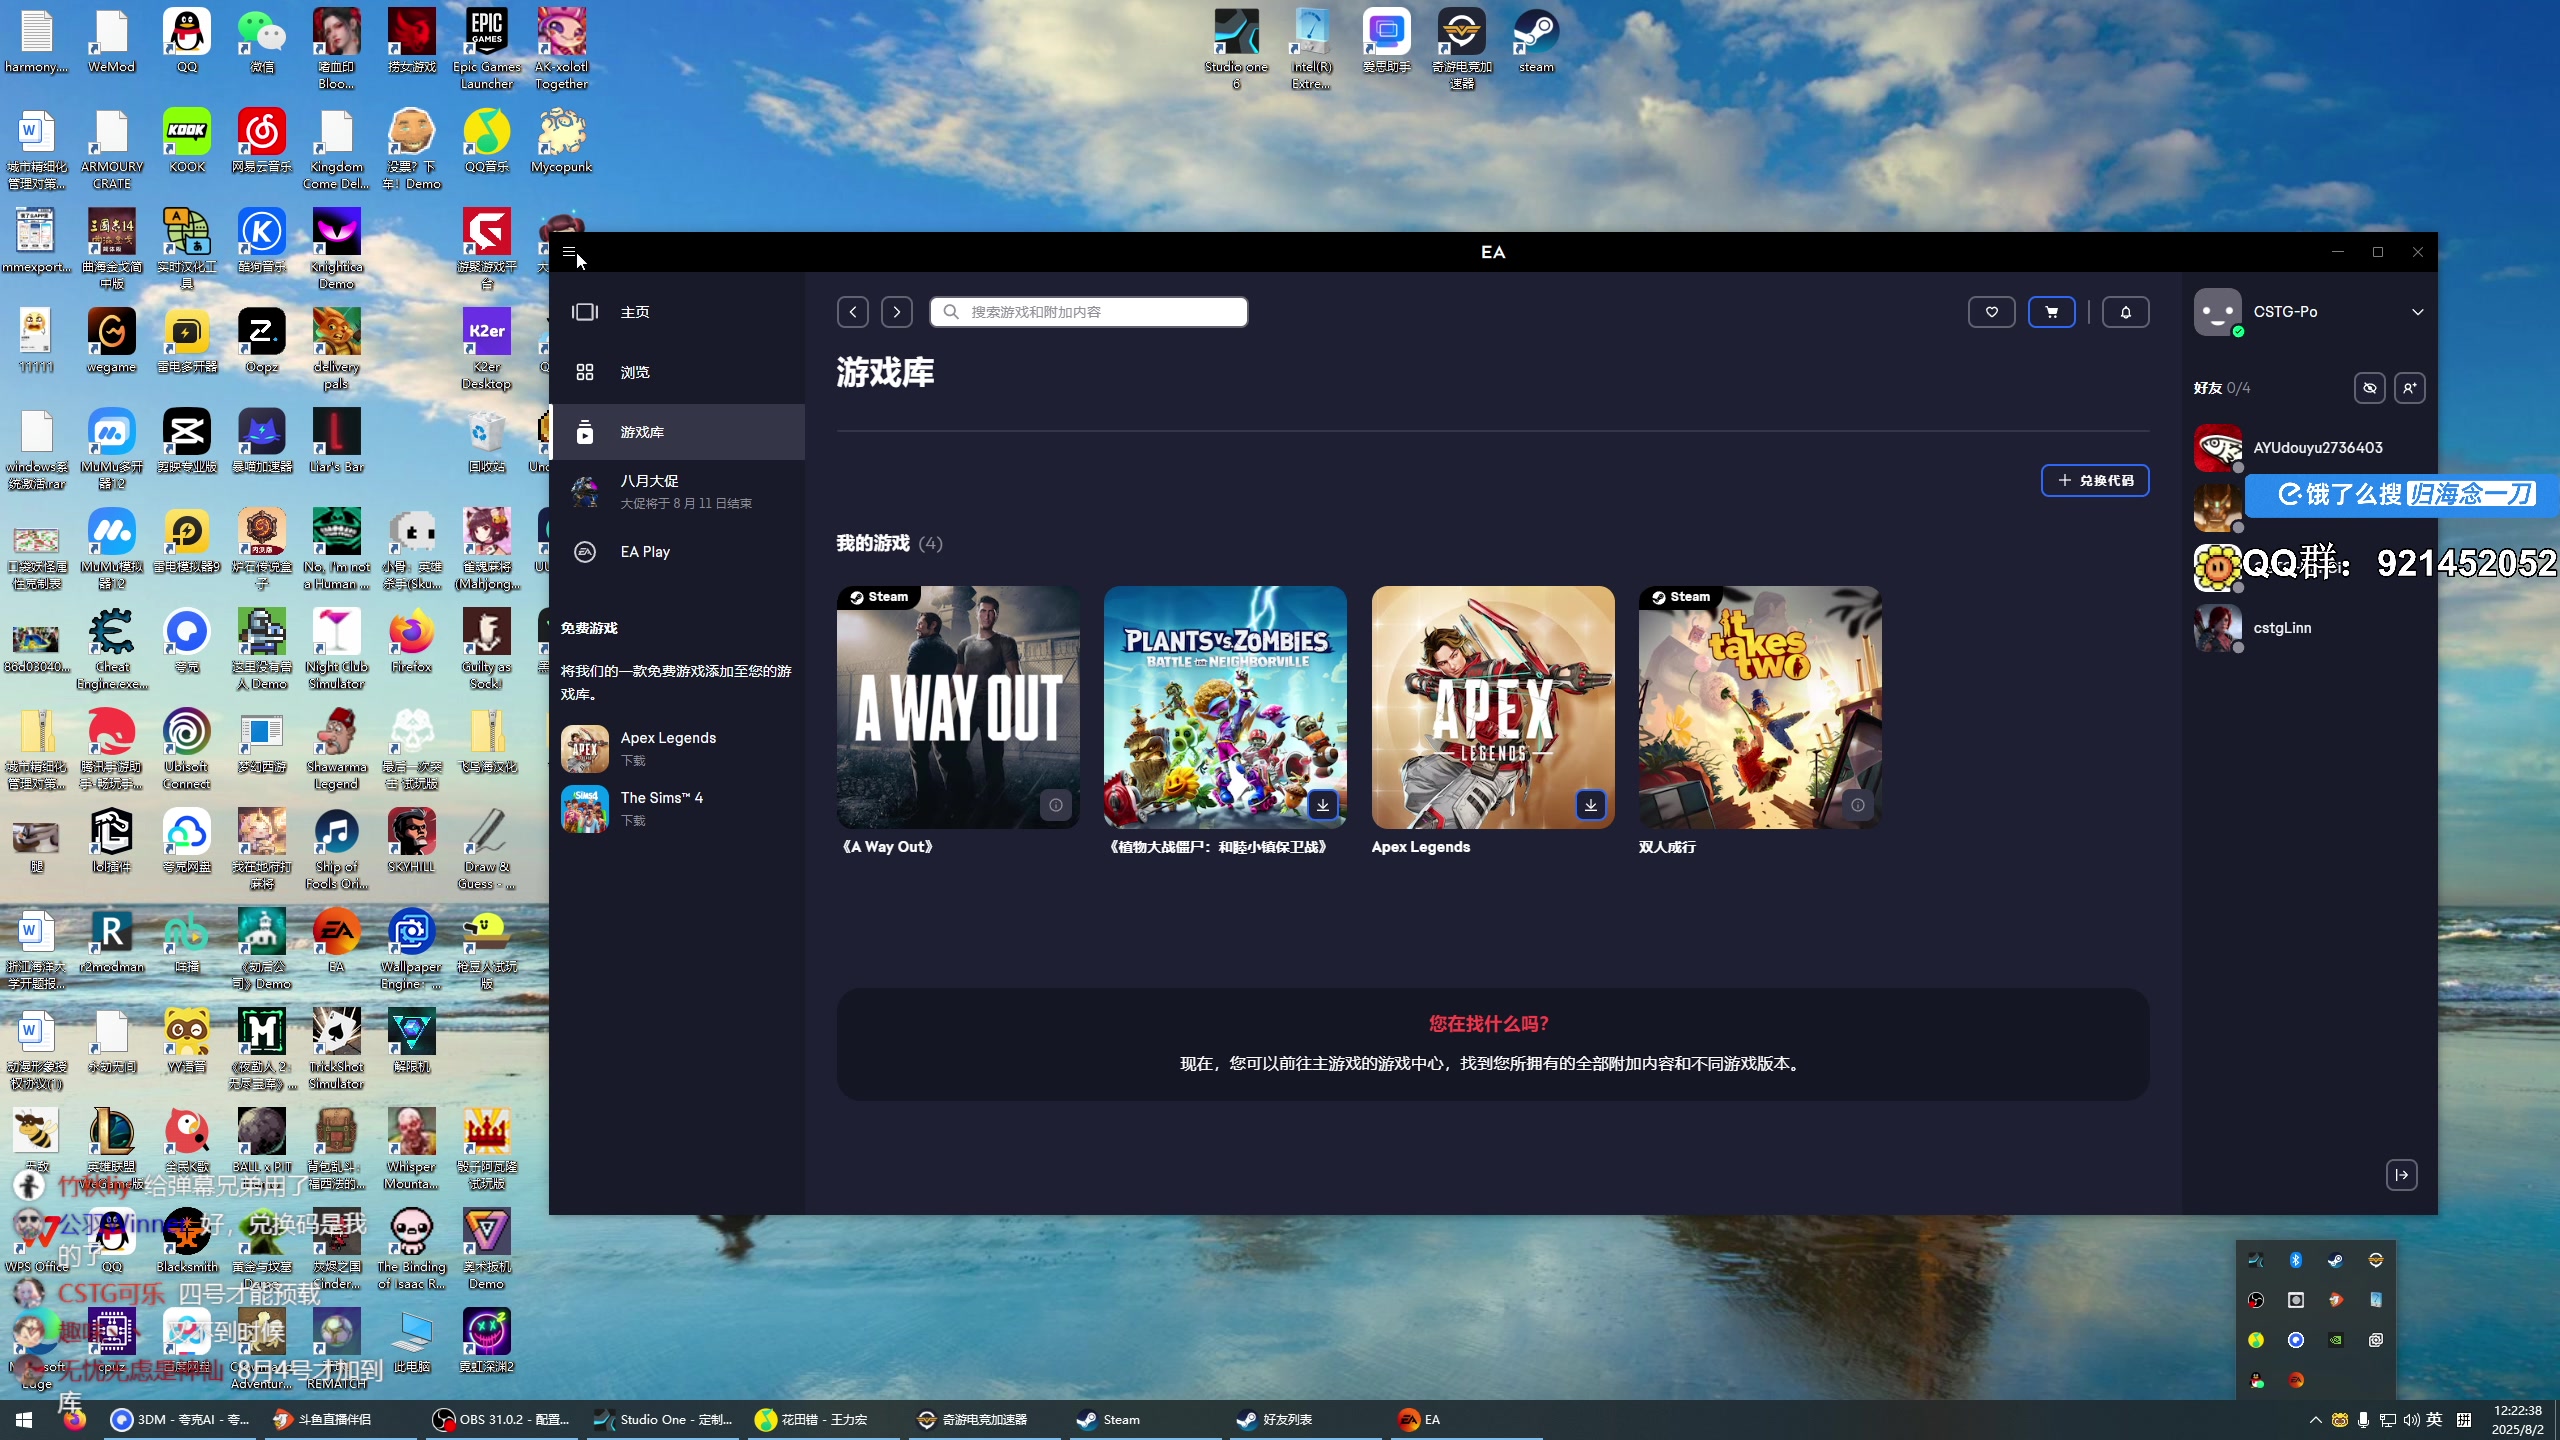Toggle offline friends visibility eye icon
Viewport: 2560px width, 1440px height.
click(2370, 388)
